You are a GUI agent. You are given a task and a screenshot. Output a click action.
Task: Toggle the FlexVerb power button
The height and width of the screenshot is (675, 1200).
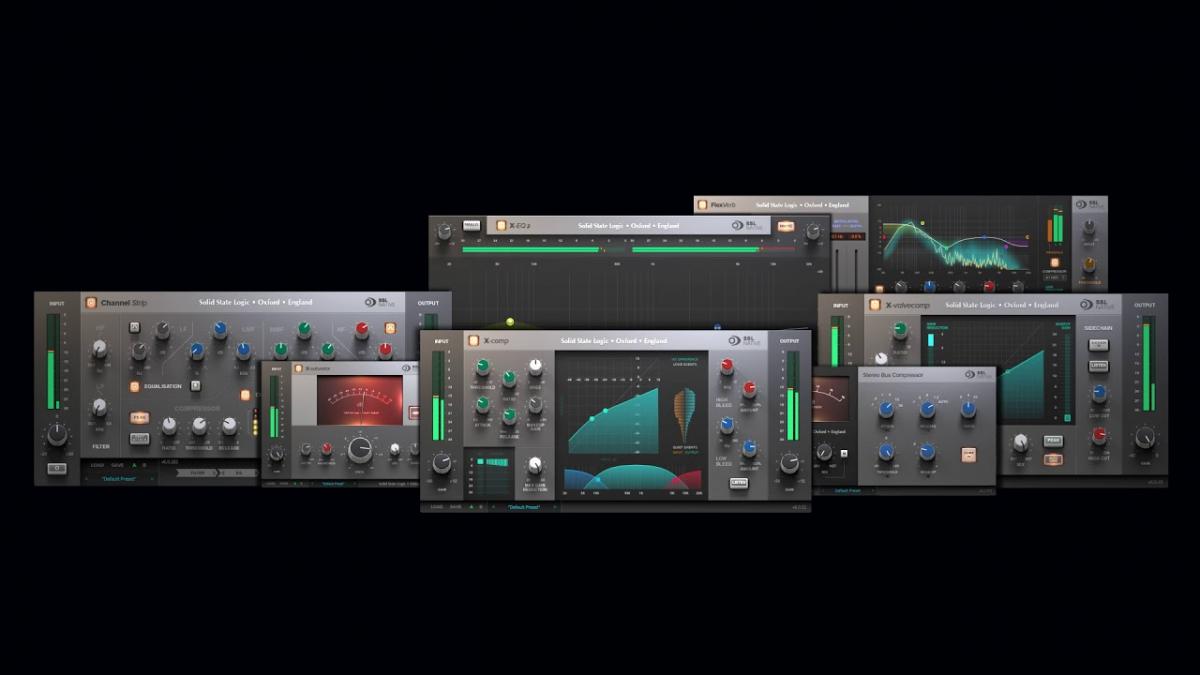point(702,204)
